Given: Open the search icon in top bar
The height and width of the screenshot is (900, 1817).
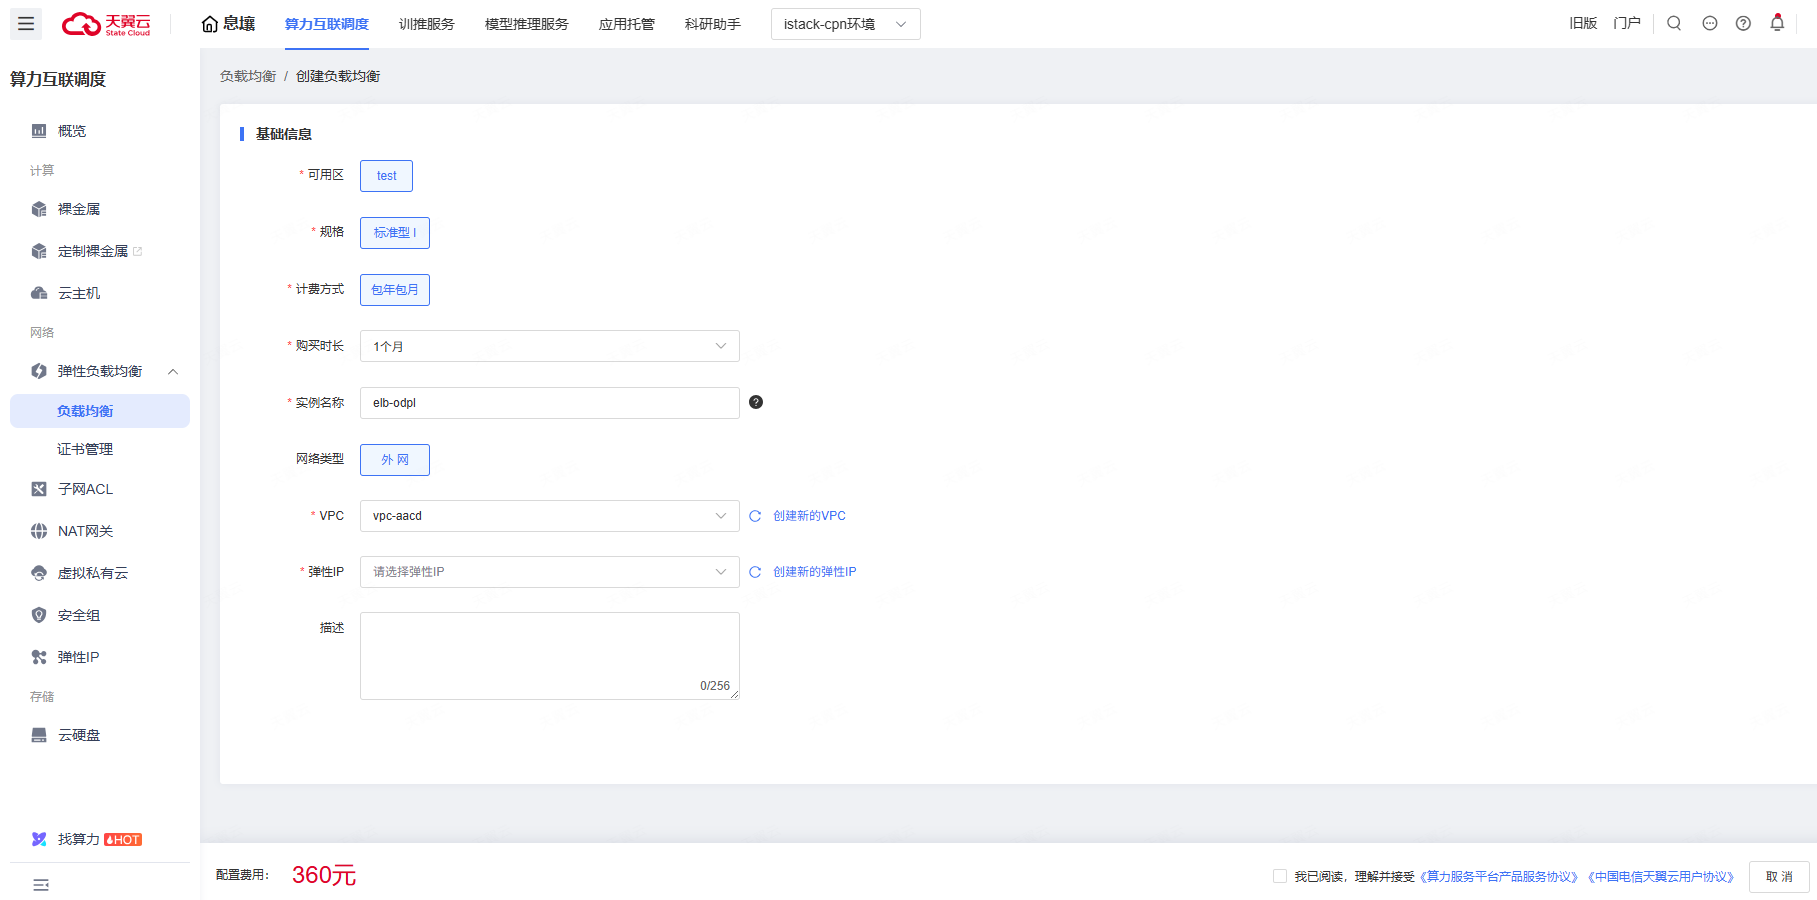Looking at the screenshot, I should click(1674, 23).
